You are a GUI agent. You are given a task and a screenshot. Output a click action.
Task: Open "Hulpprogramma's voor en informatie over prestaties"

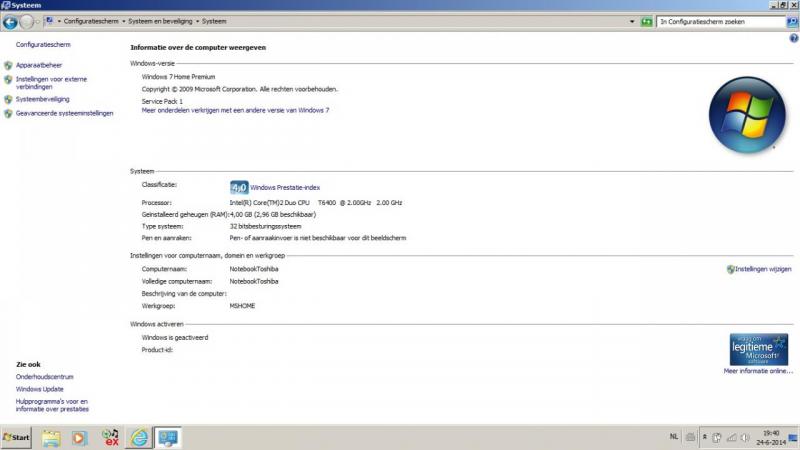point(52,405)
